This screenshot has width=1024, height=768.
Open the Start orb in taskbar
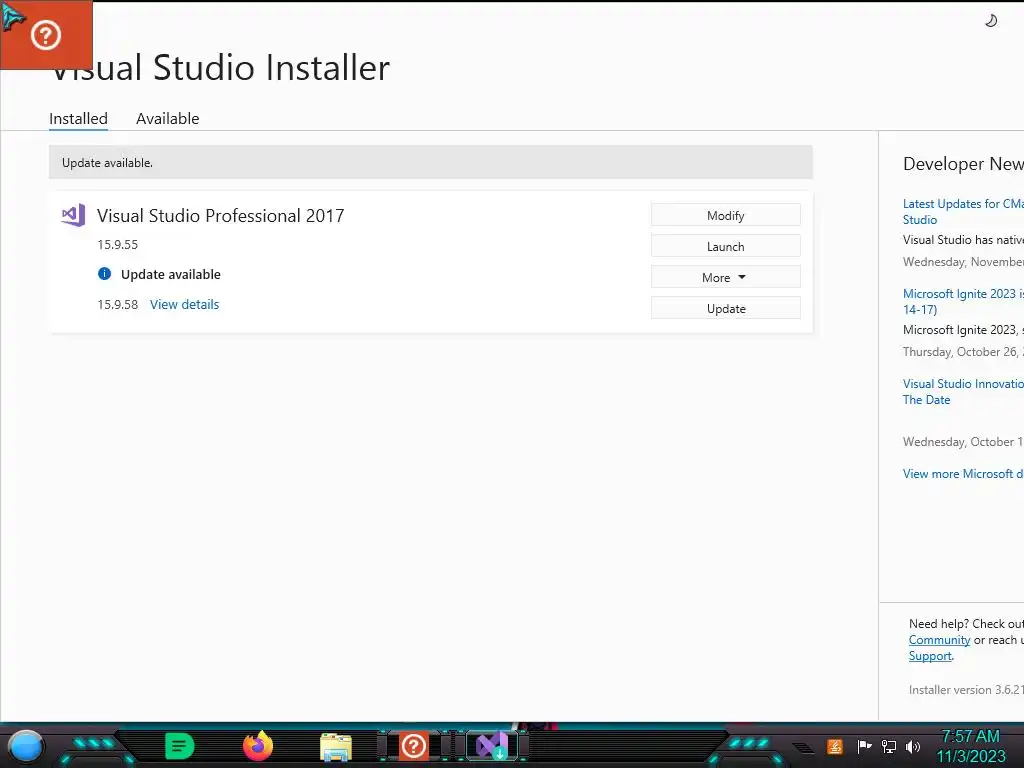(x=26, y=746)
